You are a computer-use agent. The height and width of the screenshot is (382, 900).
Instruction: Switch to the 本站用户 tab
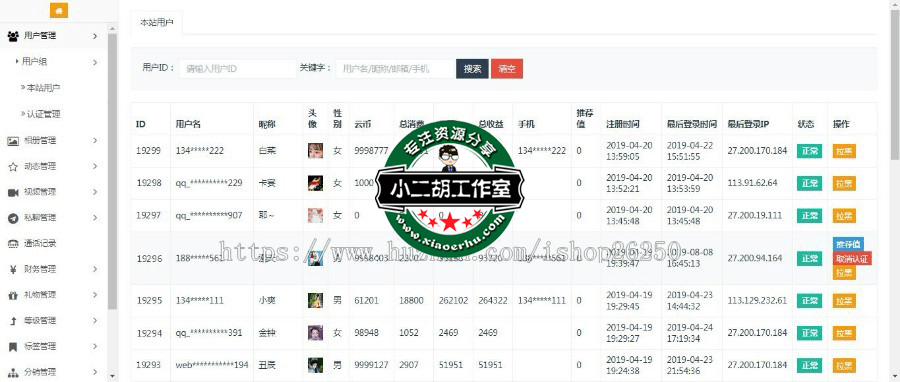click(157, 23)
